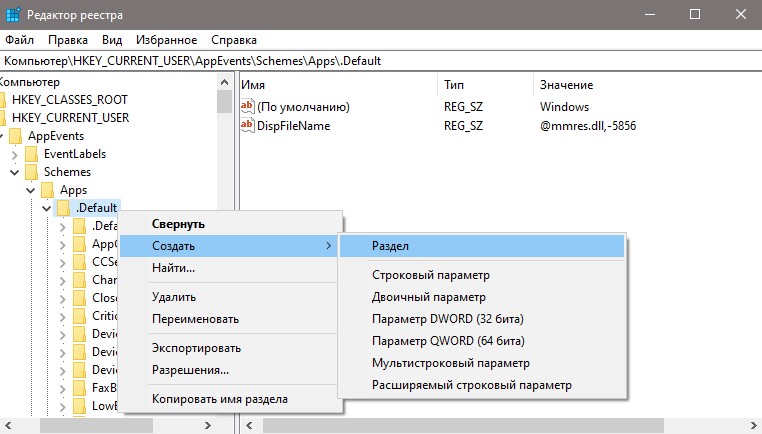Screen dimensions: 762x434
Task: Click the EventLabels folder icon
Action: 32,154
